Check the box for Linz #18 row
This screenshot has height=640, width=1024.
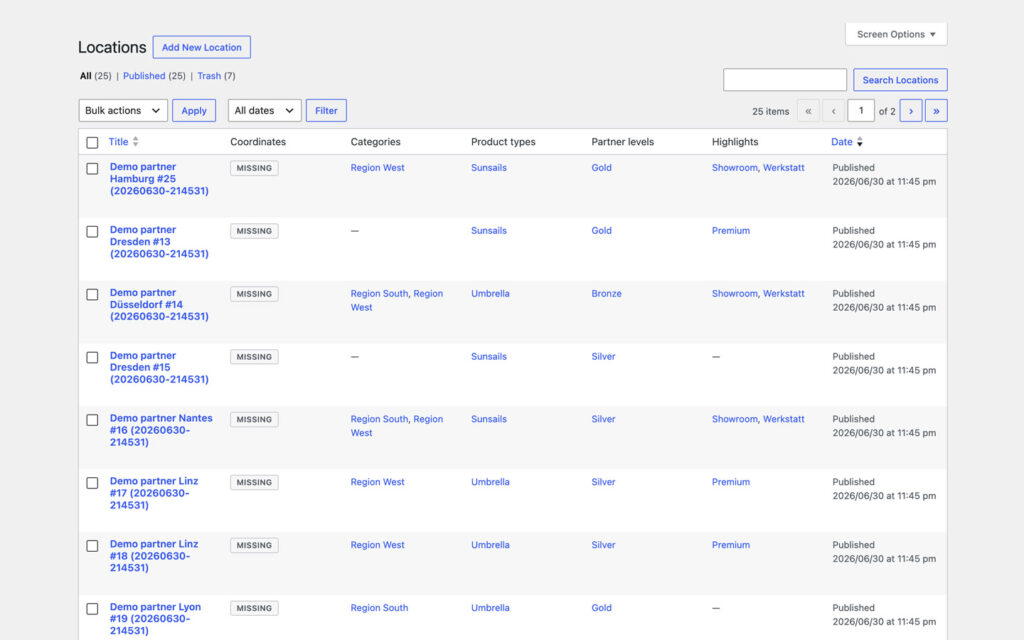coord(92,545)
